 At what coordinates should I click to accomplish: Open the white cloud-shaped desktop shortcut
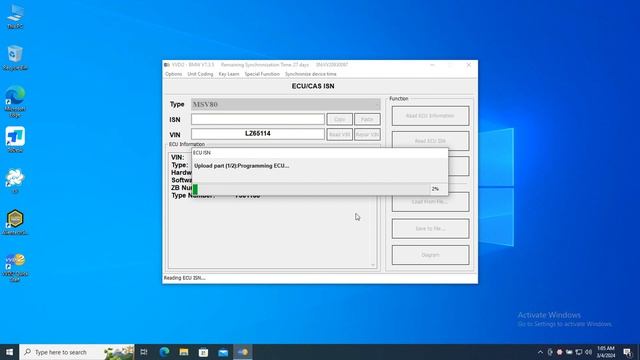pos(15,181)
